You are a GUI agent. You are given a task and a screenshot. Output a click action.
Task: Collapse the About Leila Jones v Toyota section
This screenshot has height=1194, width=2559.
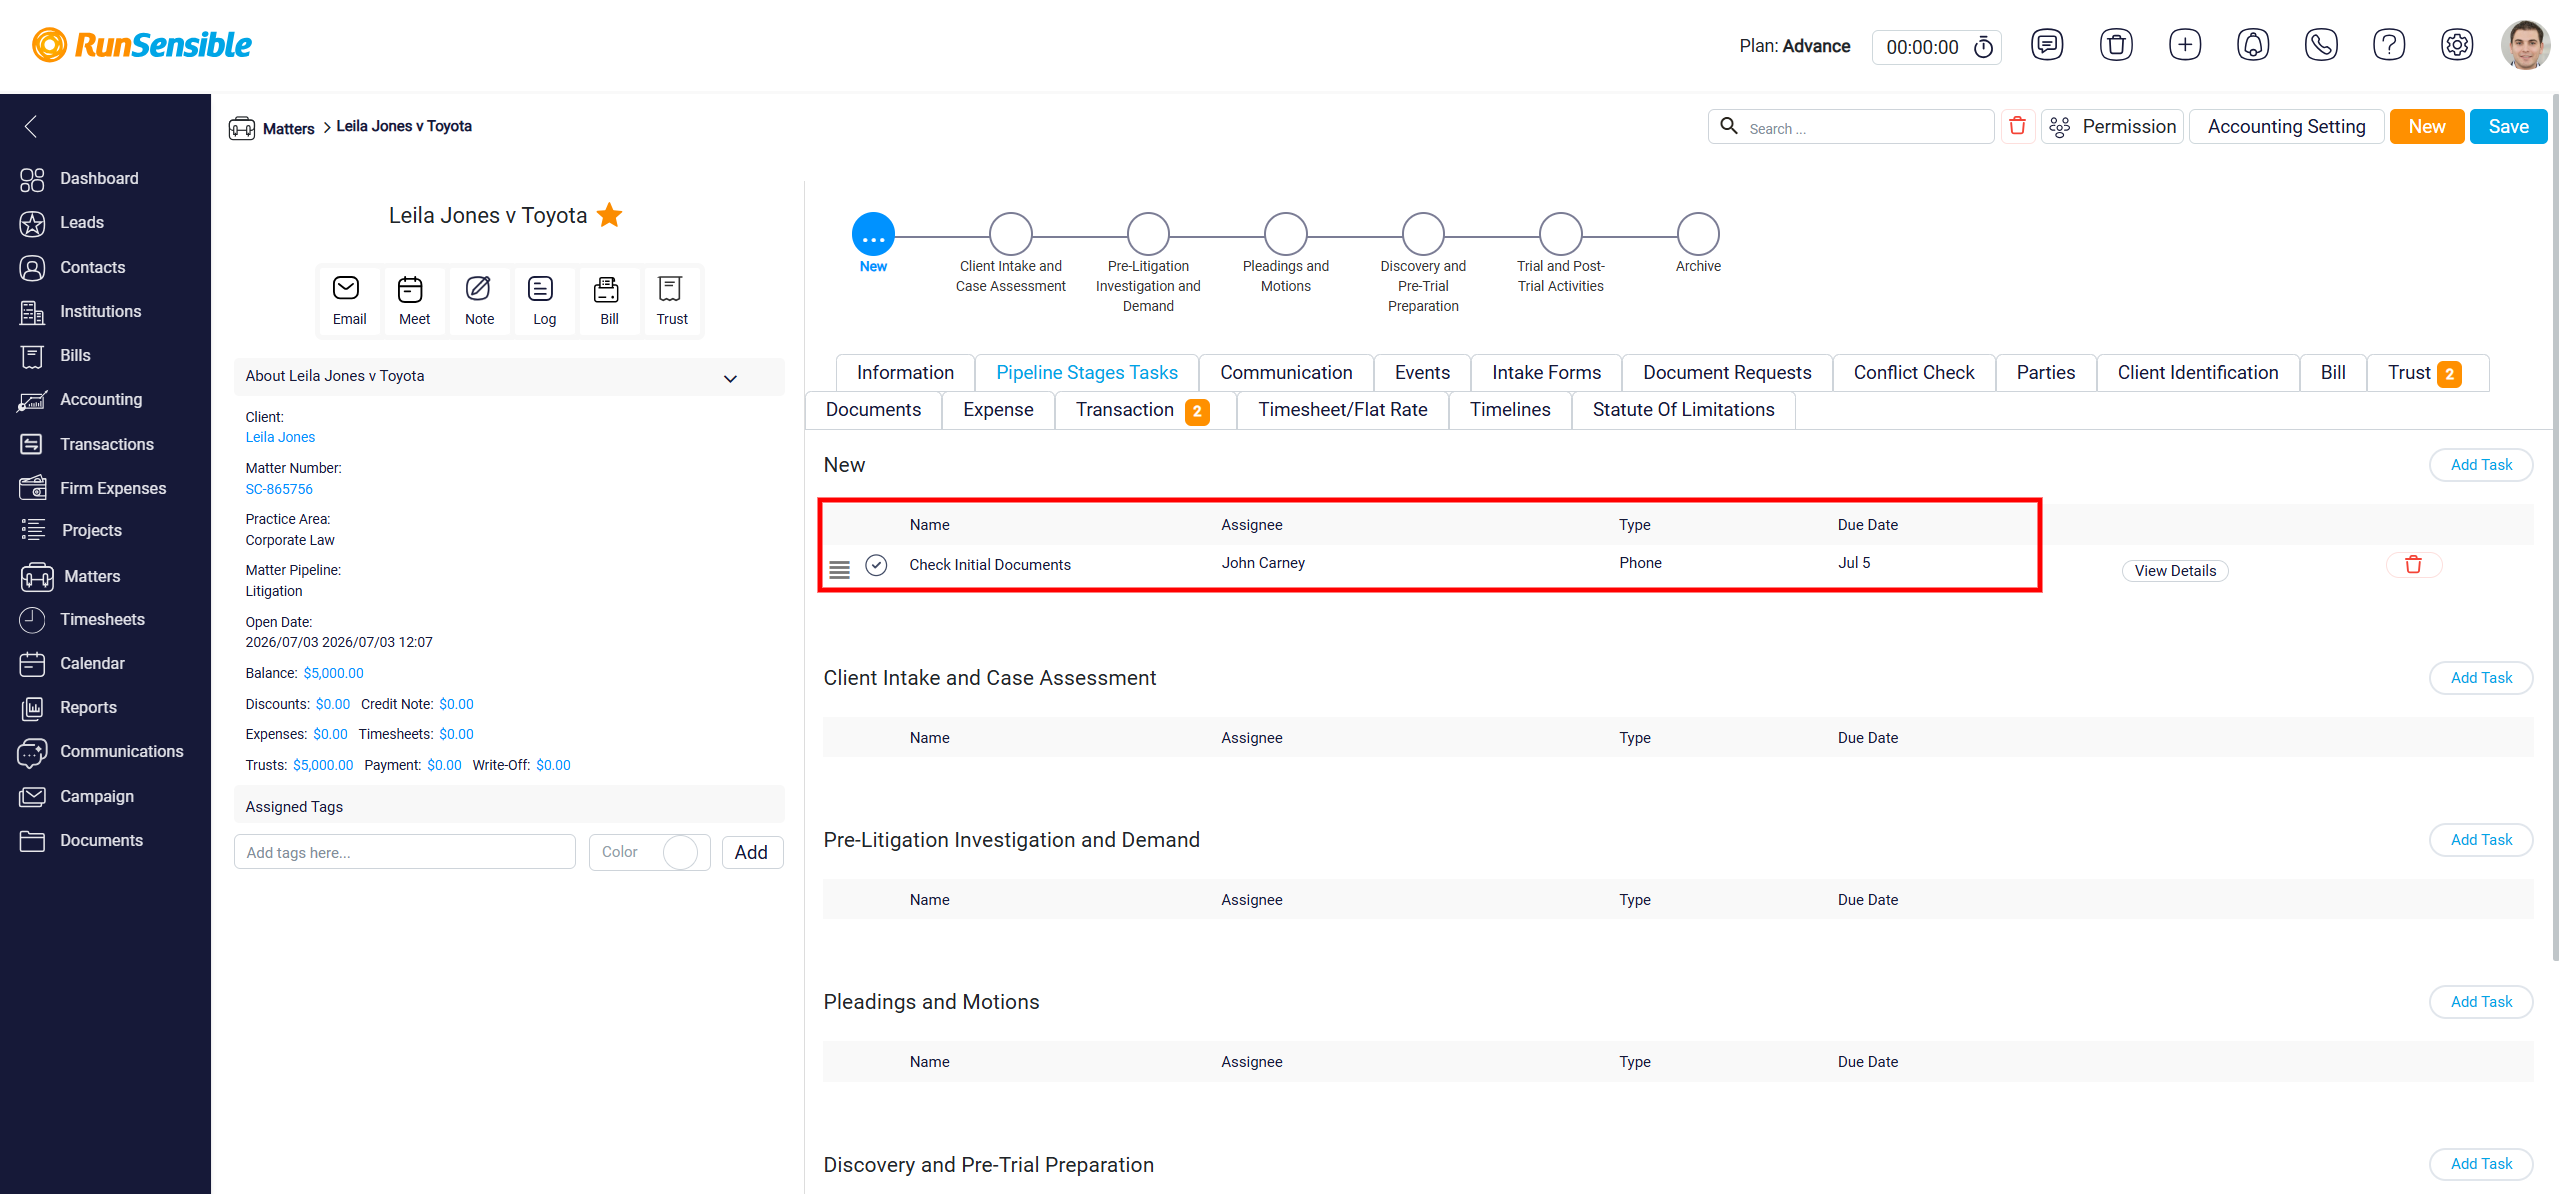(730, 378)
